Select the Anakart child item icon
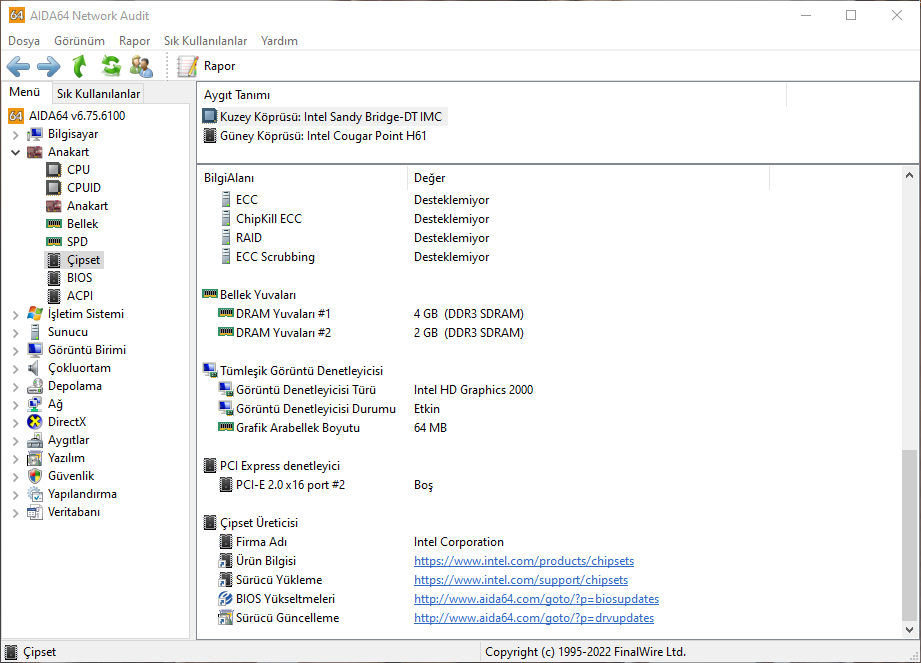Viewport: 921px width, 663px height. coord(53,206)
